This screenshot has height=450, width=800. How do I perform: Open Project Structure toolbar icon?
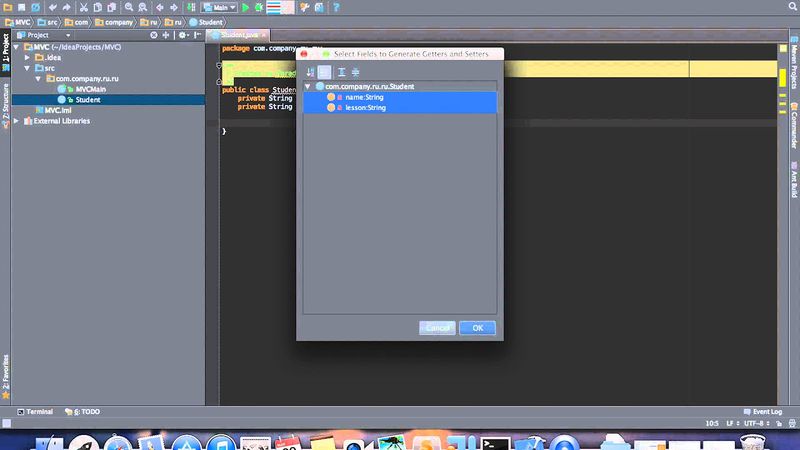(x=319, y=7)
